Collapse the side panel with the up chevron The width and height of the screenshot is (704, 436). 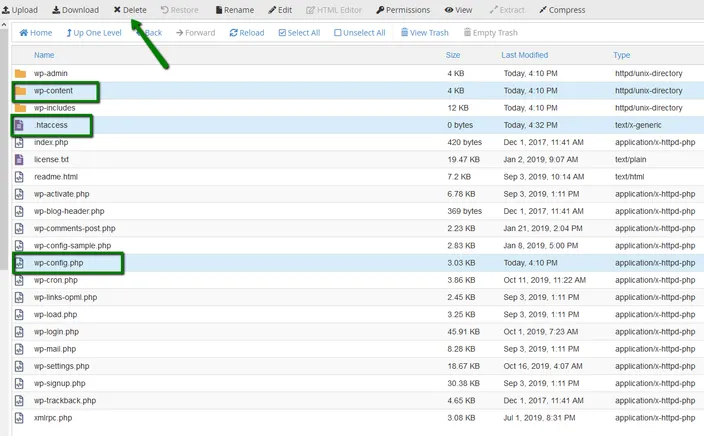tap(4, 25)
